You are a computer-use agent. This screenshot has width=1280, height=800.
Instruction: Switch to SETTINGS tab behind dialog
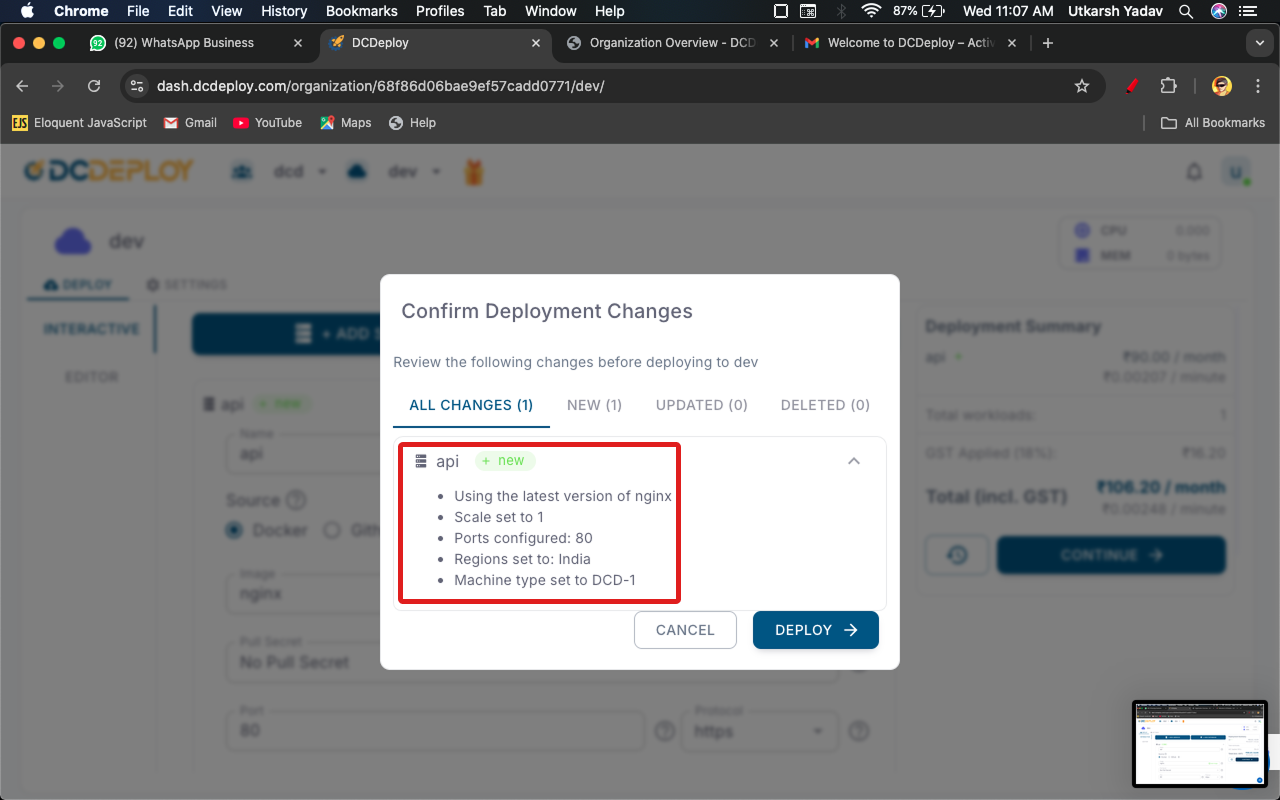(x=187, y=285)
